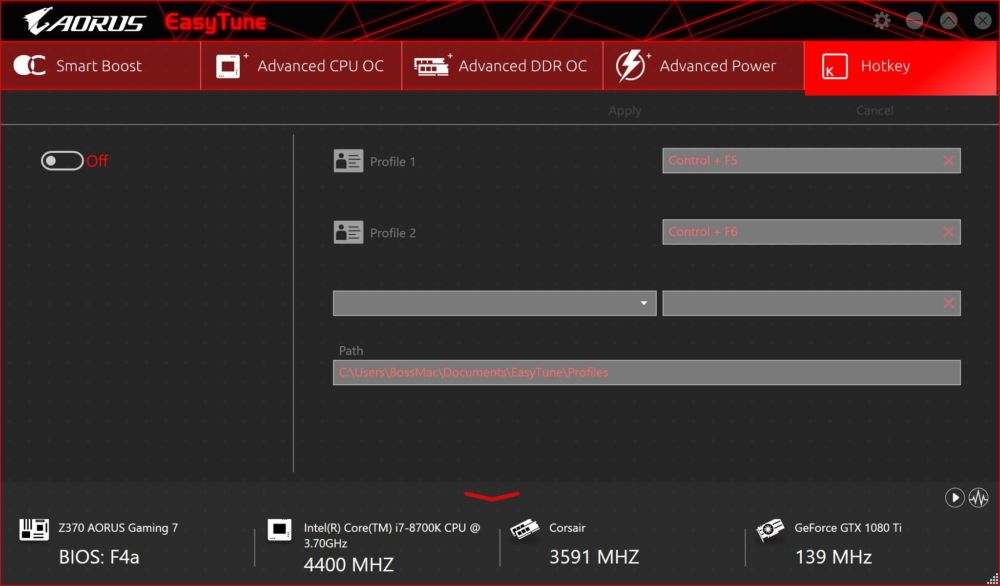Click the GeForce GTX 1080 Ti label
This screenshot has height=586, width=1000.
[848, 527]
